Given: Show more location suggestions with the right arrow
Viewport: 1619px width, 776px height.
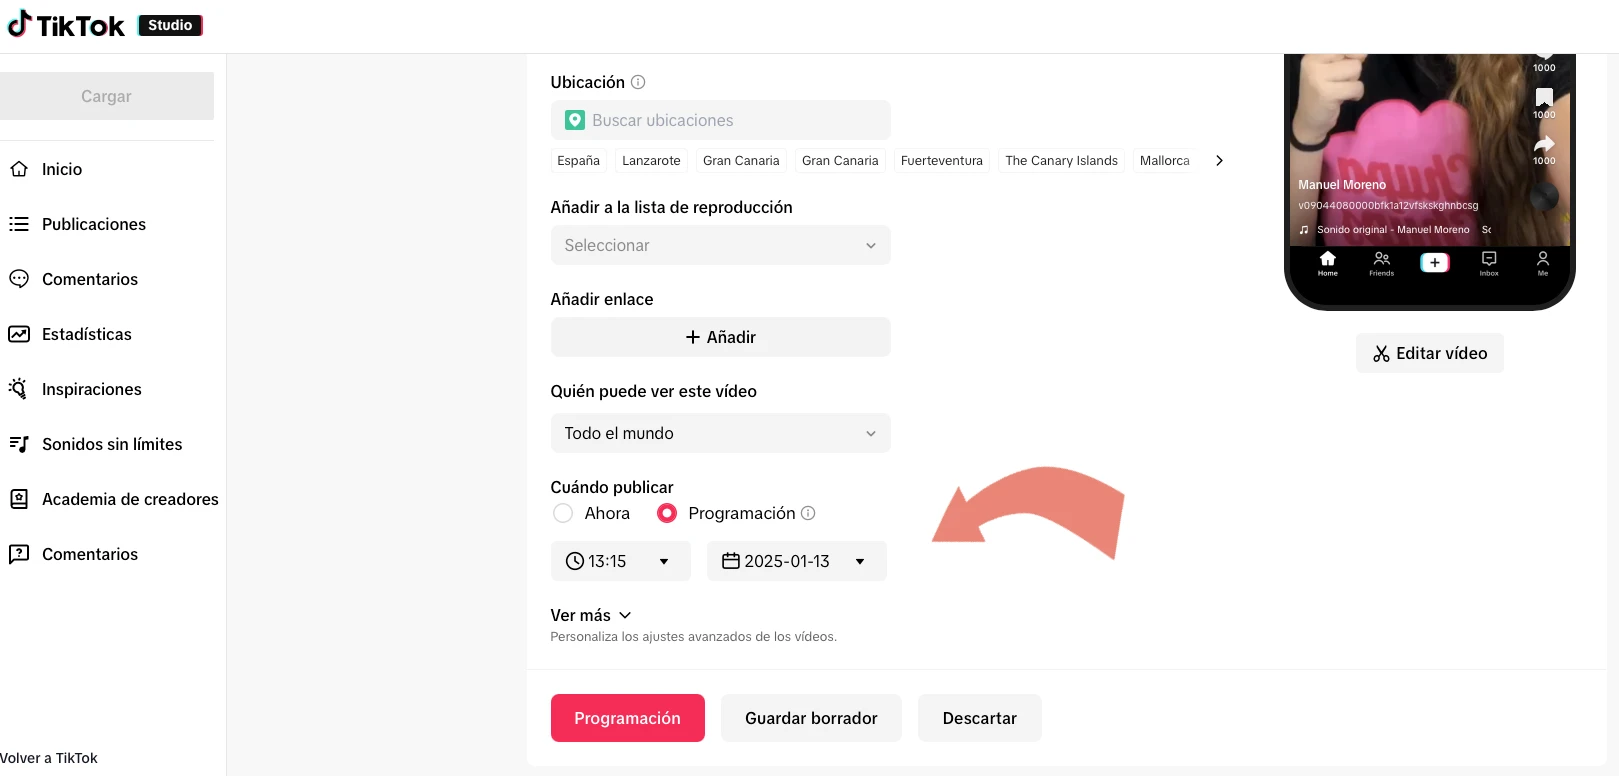Looking at the screenshot, I should pyautogui.click(x=1219, y=160).
